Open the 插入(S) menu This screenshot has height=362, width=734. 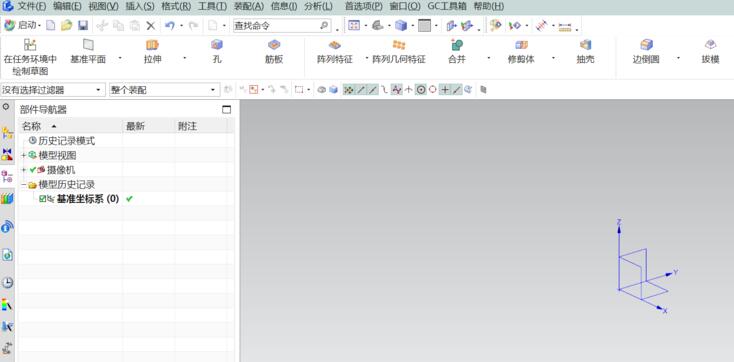coord(140,7)
